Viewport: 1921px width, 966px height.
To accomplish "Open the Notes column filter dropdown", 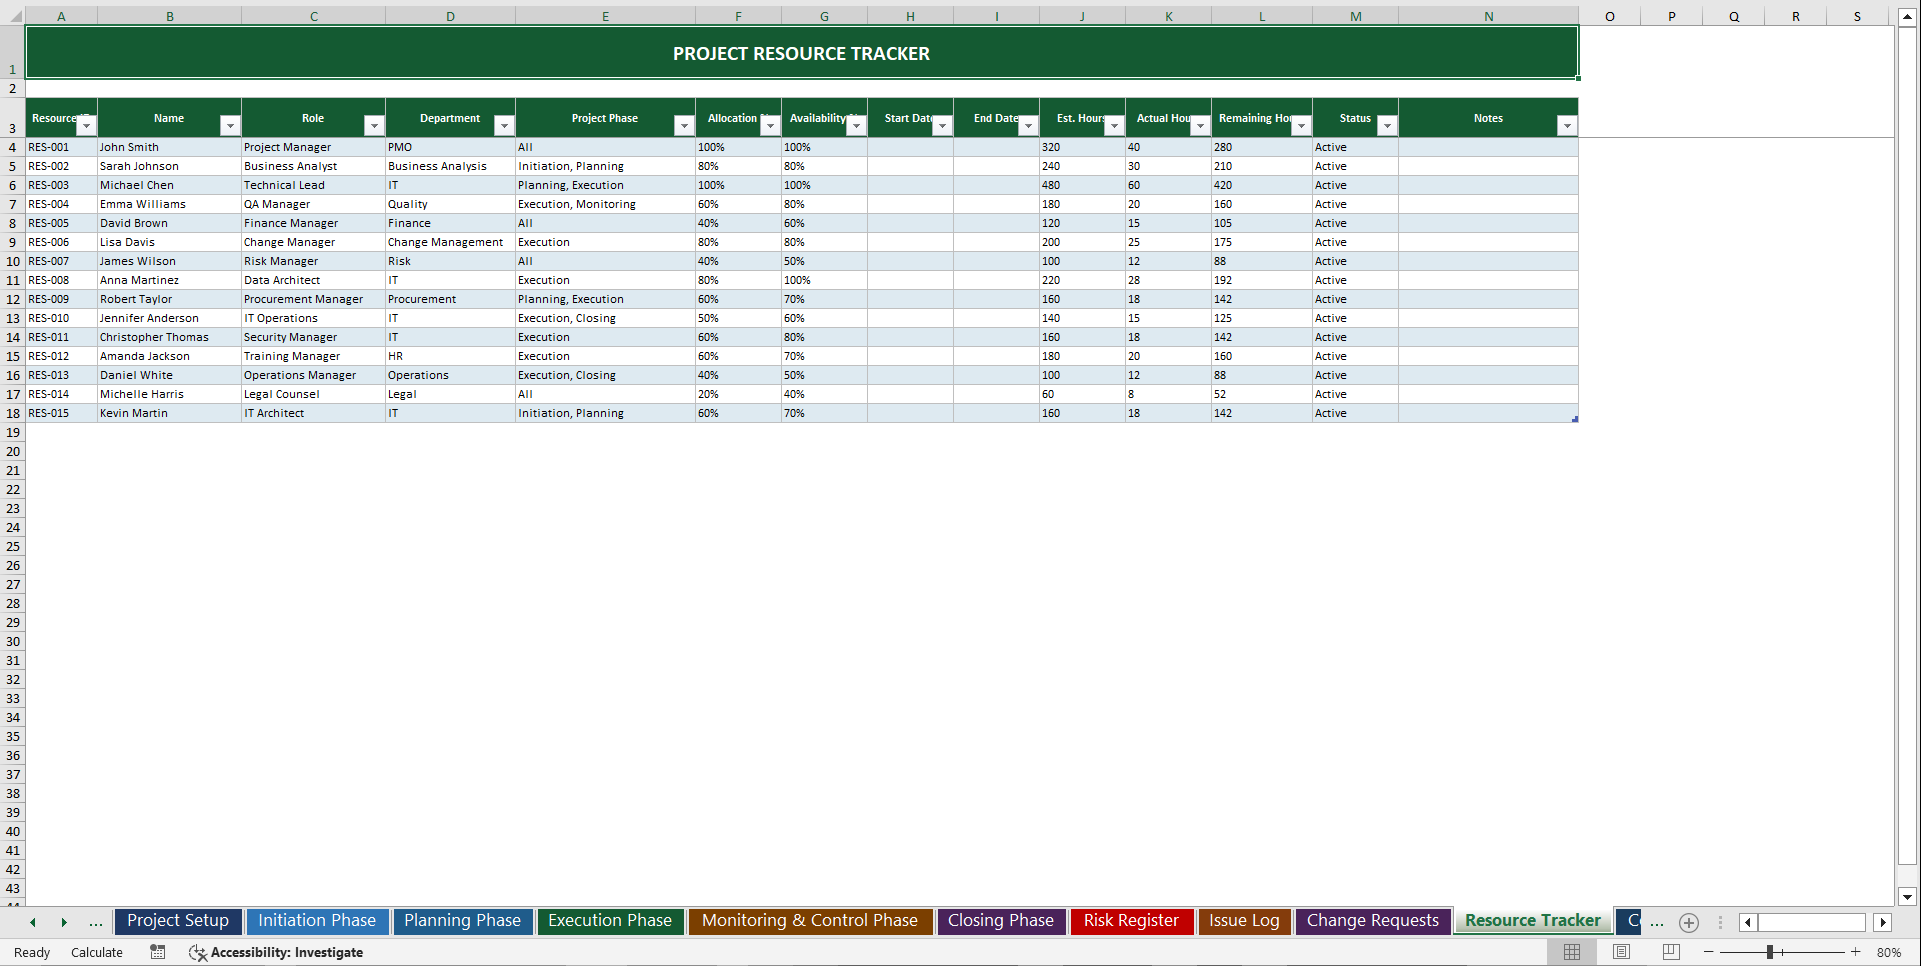I will coord(1567,126).
